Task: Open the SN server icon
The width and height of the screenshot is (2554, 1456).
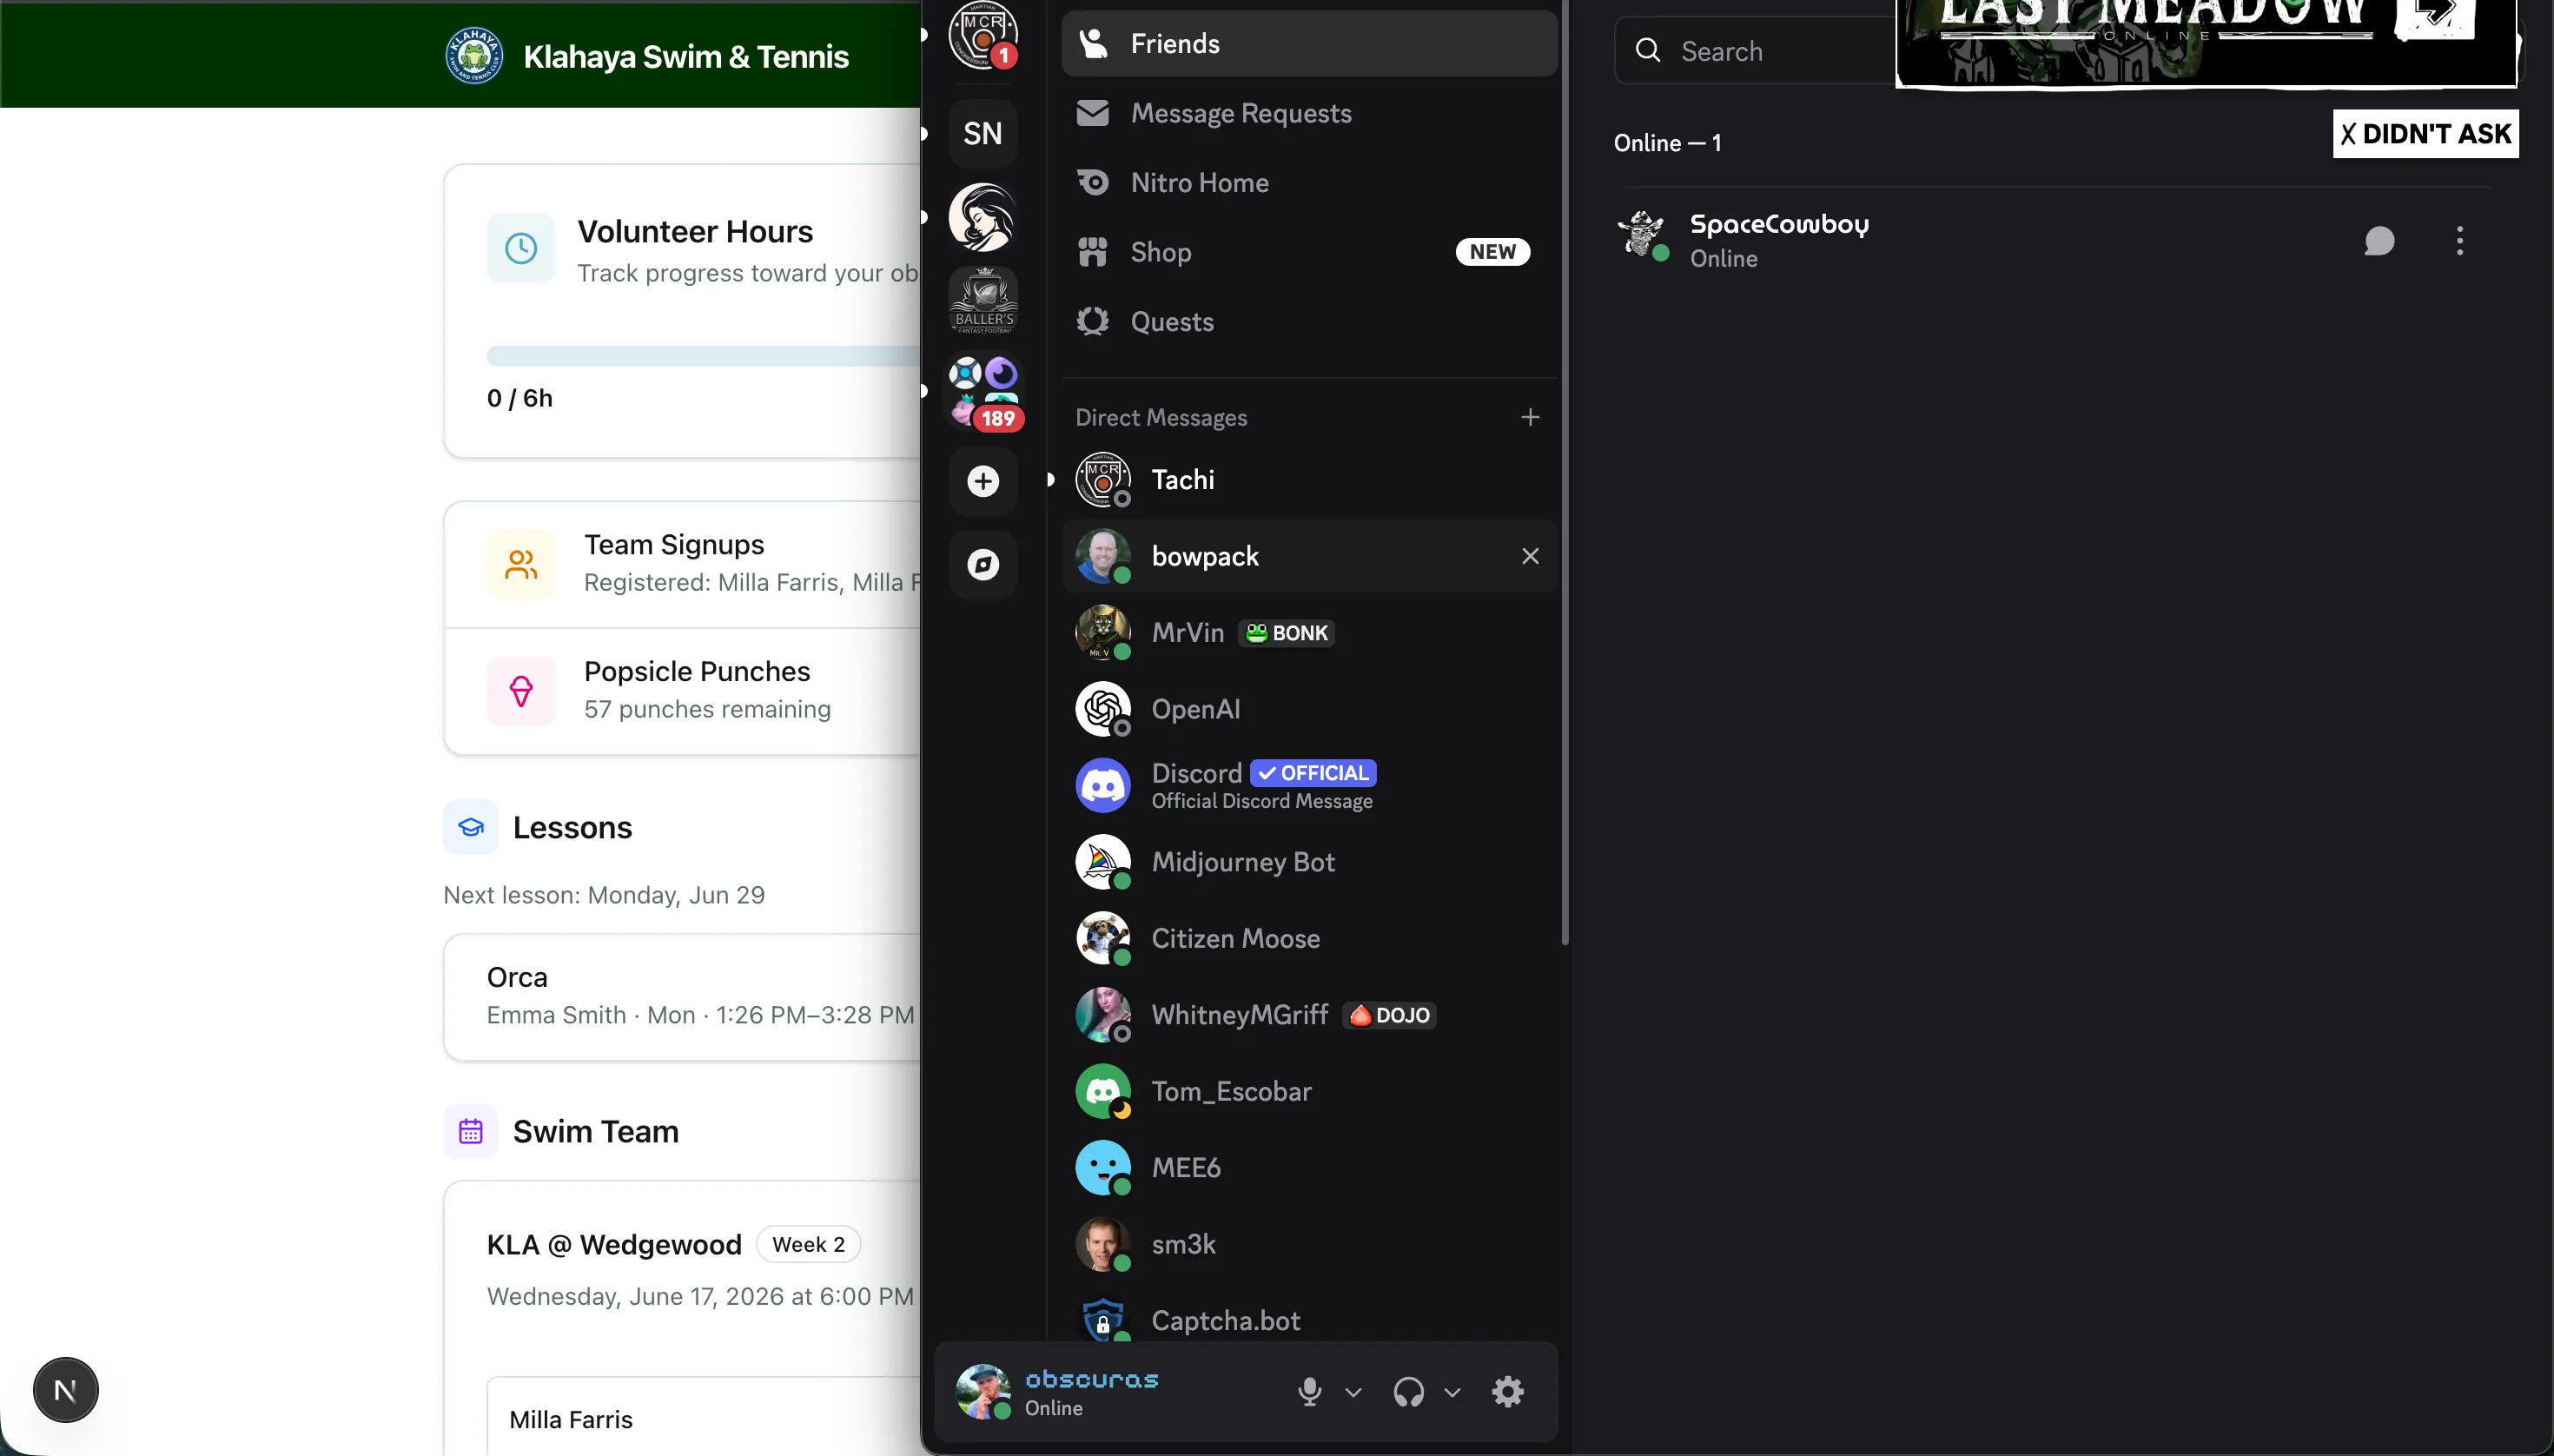Action: (983, 133)
